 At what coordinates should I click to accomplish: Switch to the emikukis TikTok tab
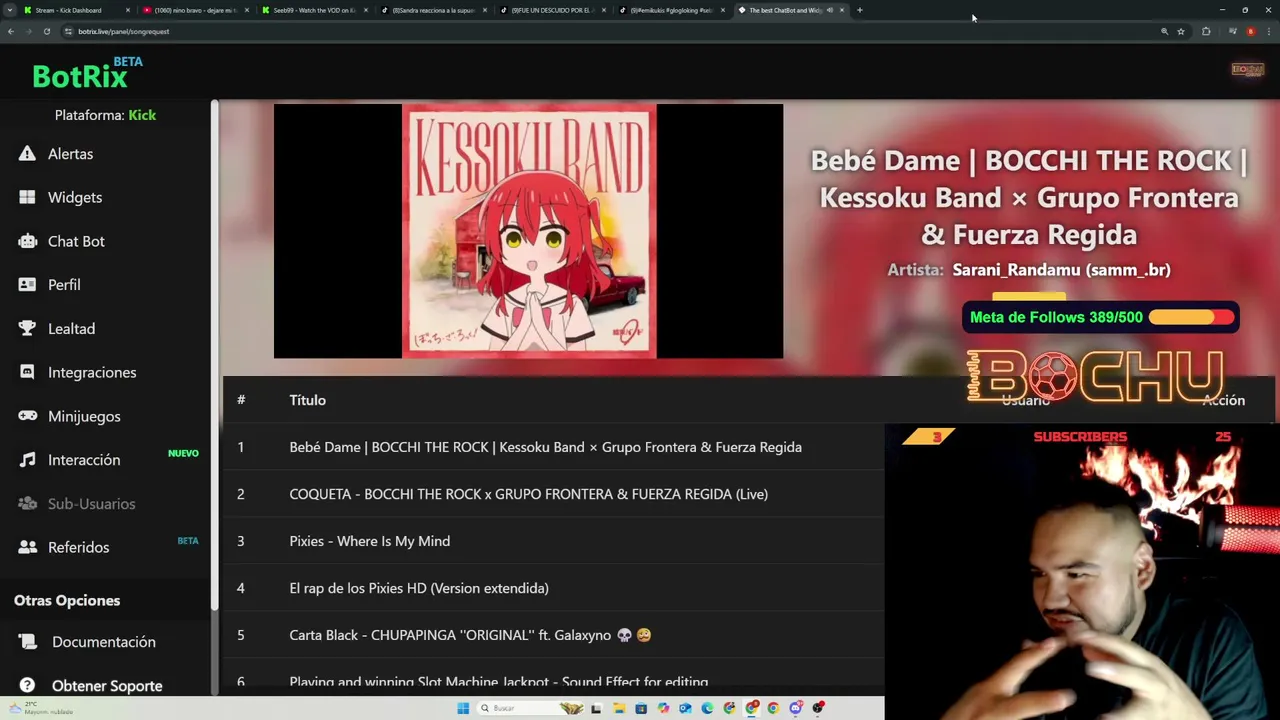coord(671,10)
